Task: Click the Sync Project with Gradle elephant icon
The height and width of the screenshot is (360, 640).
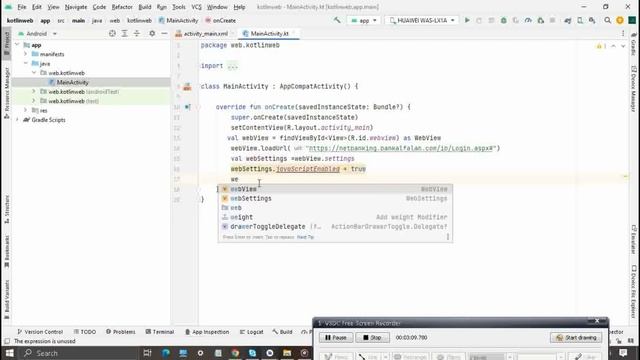Action: click(567, 20)
